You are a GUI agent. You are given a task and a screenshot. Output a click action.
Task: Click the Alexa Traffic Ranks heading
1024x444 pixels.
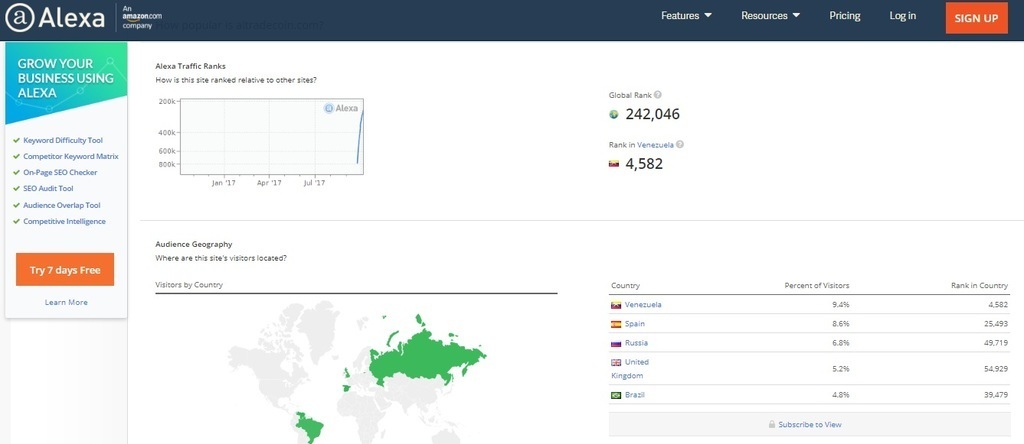(191, 66)
